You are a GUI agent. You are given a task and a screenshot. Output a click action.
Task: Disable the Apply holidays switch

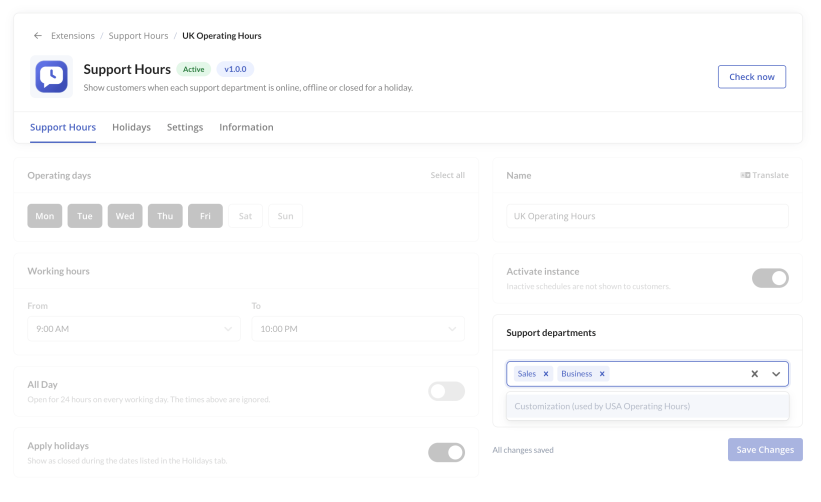click(447, 452)
